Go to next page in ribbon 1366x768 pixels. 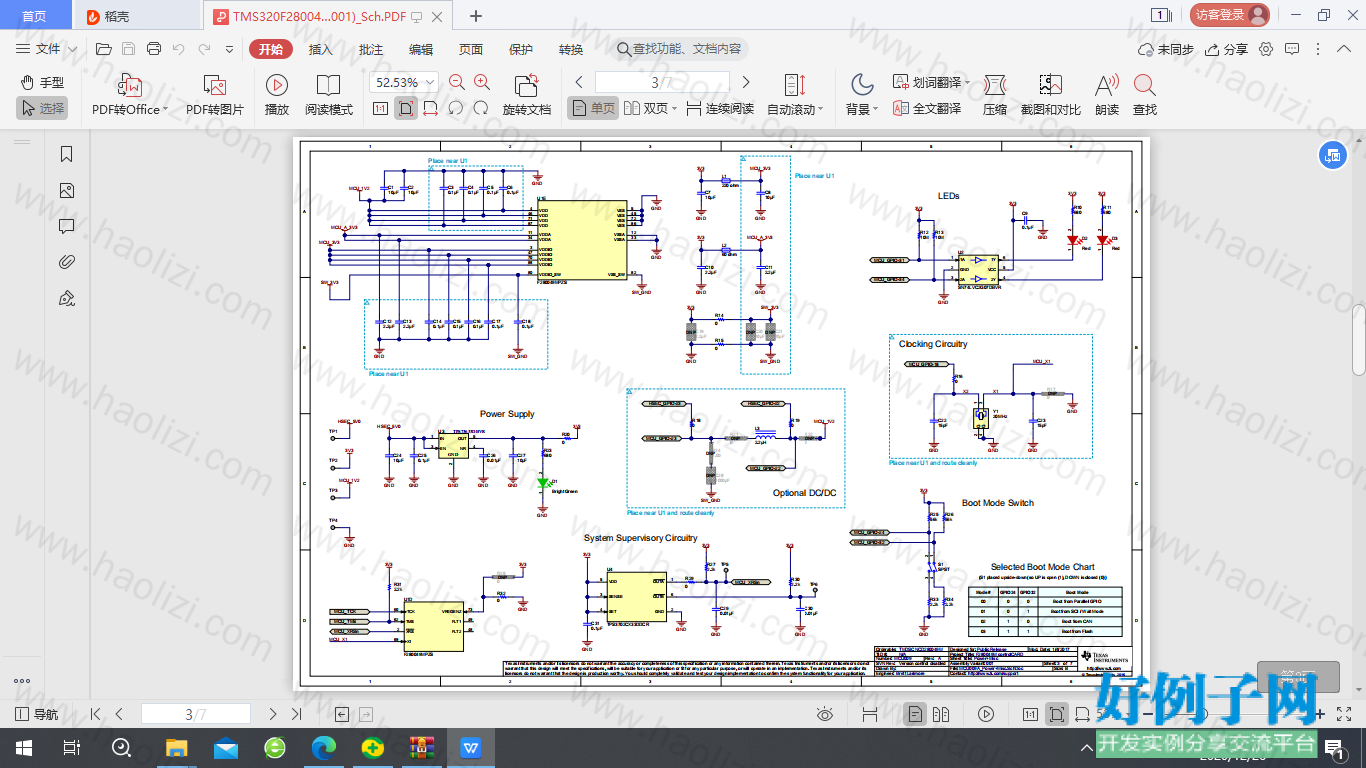(746, 83)
